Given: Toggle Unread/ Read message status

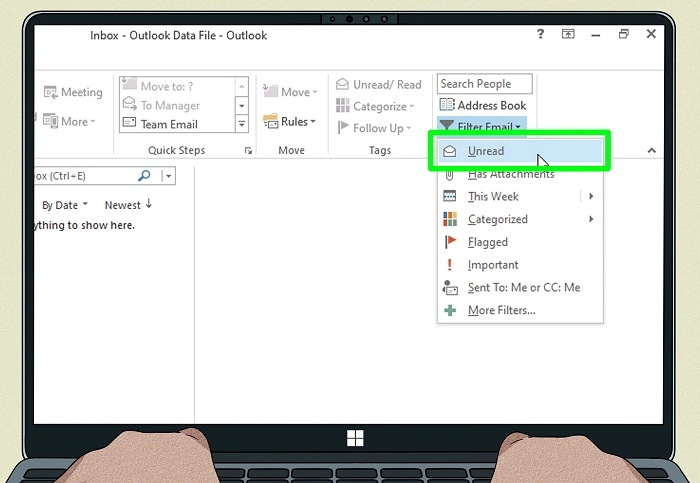Looking at the screenshot, I should pyautogui.click(x=379, y=85).
